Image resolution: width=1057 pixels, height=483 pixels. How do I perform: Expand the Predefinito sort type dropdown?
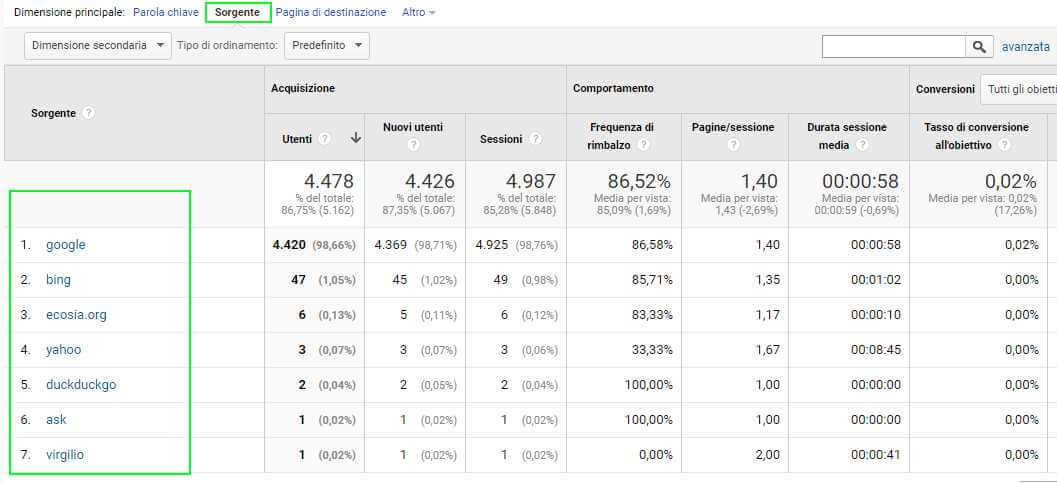[x=326, y=45]
